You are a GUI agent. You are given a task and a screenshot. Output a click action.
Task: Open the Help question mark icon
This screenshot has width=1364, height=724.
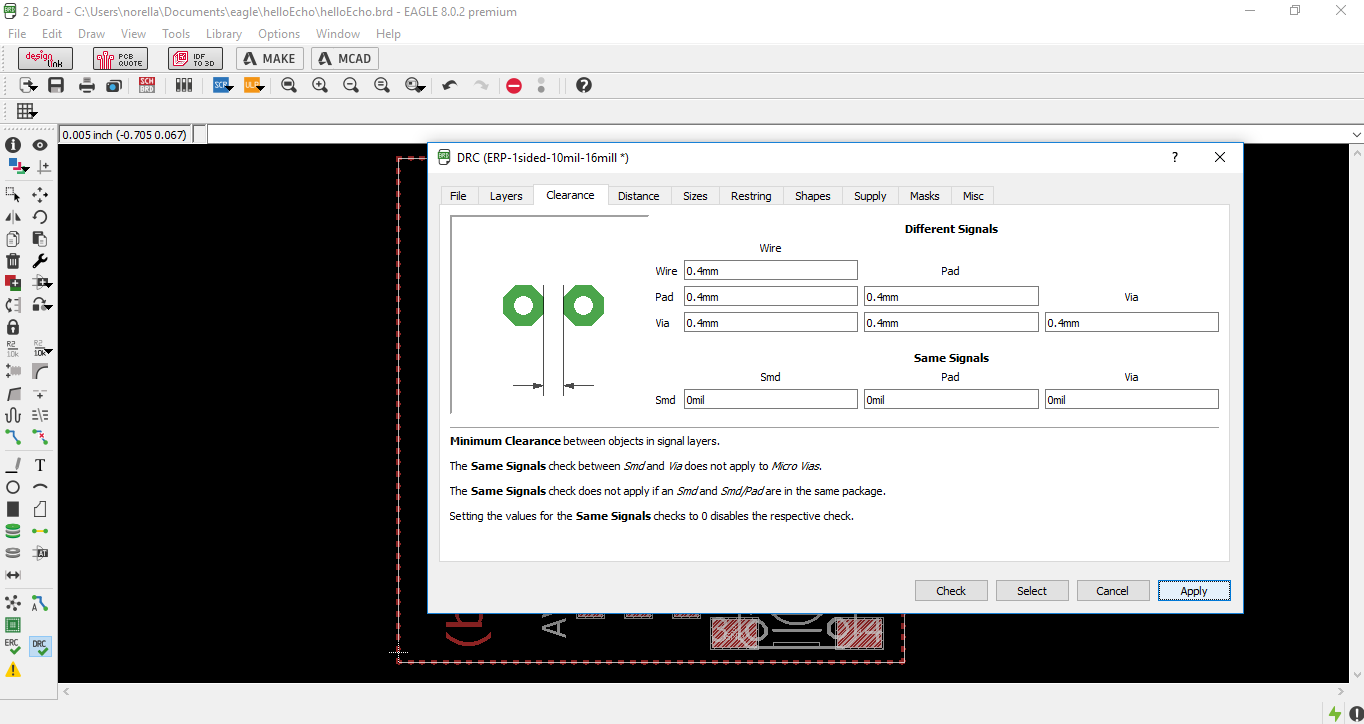[x=584, y=85]
